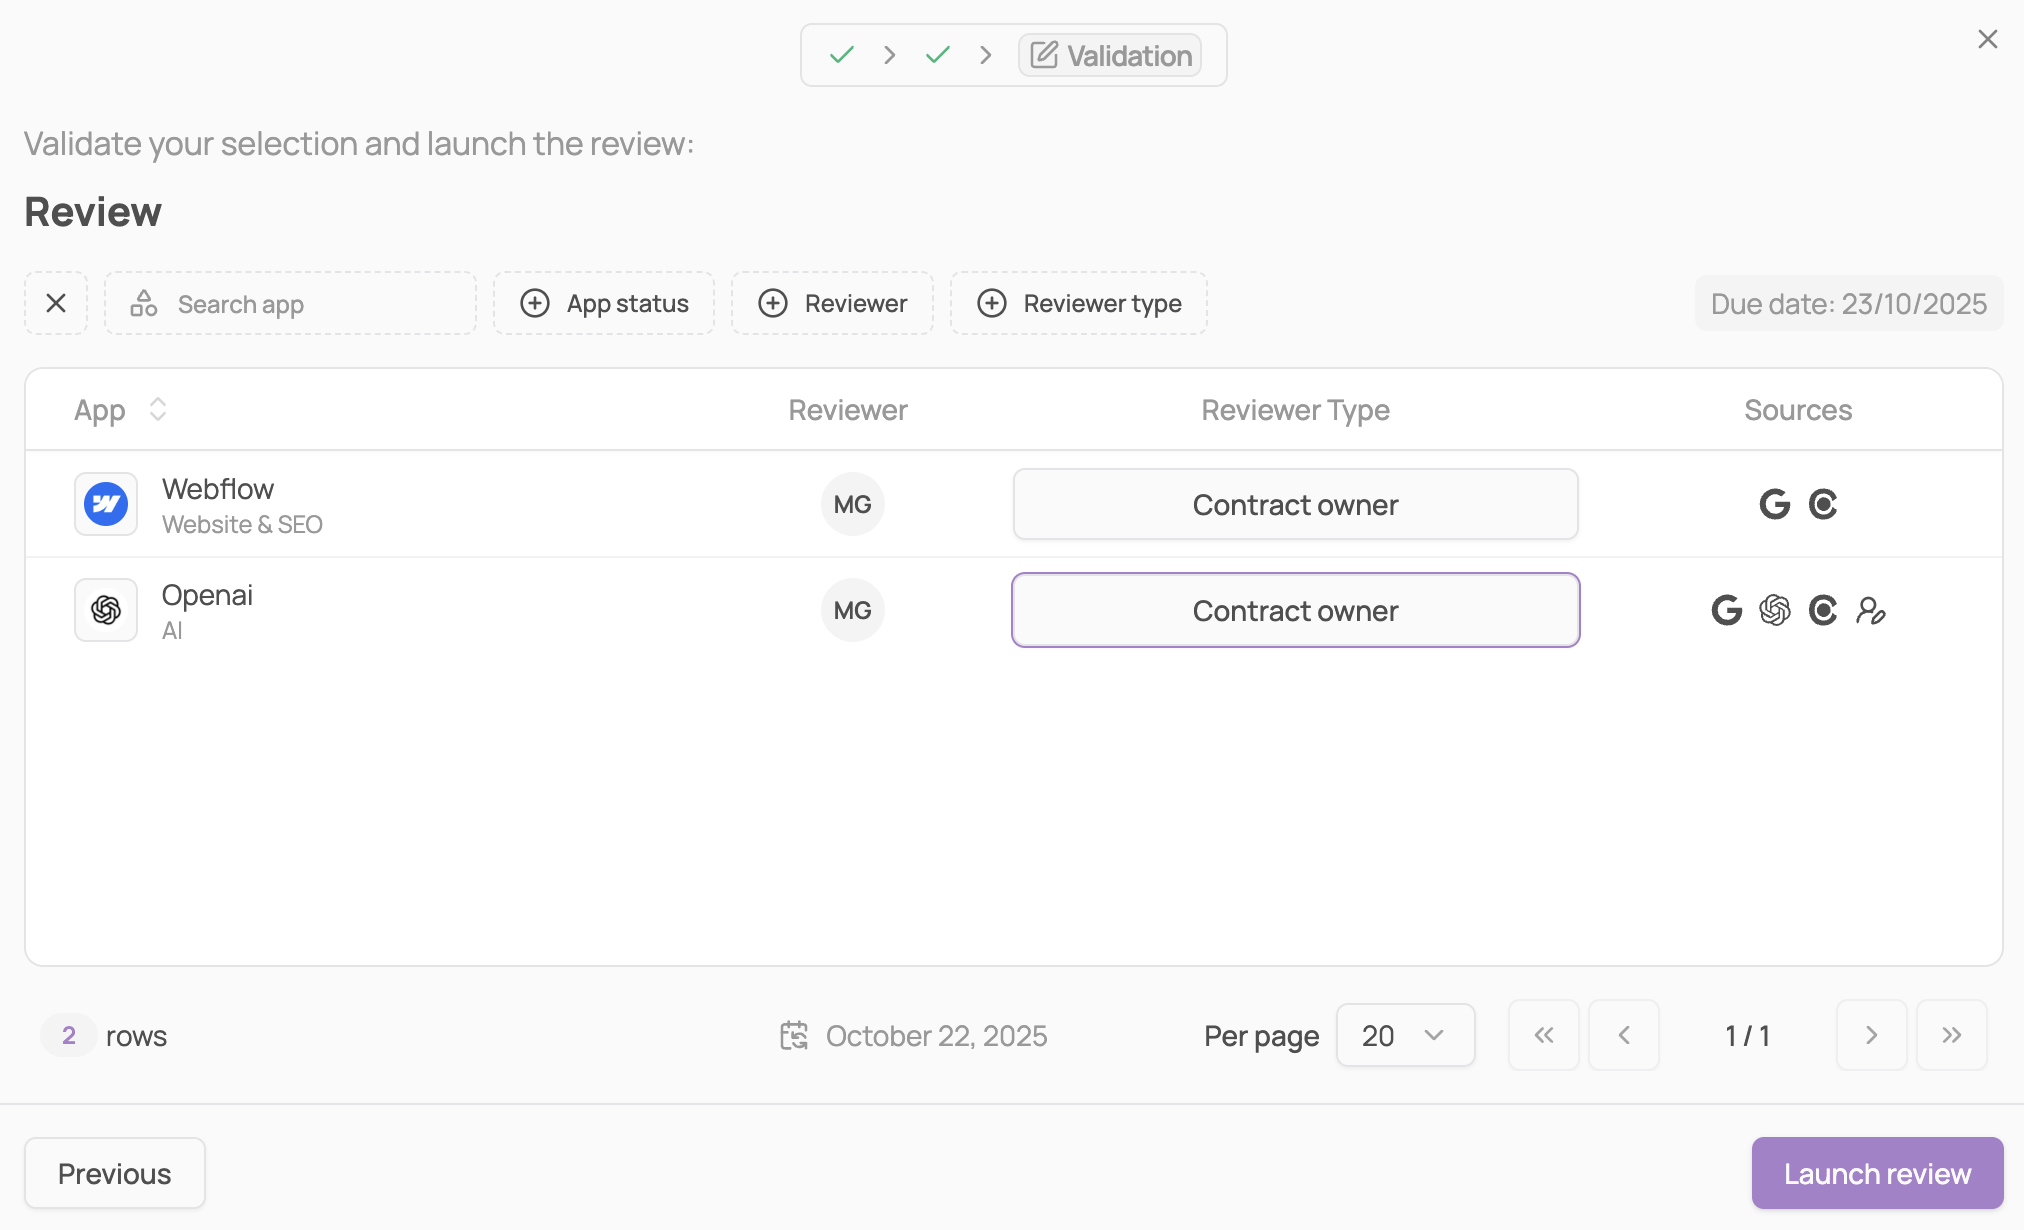
Task: Click the October 22, 2025 date text
Action: click(936, 1036)
